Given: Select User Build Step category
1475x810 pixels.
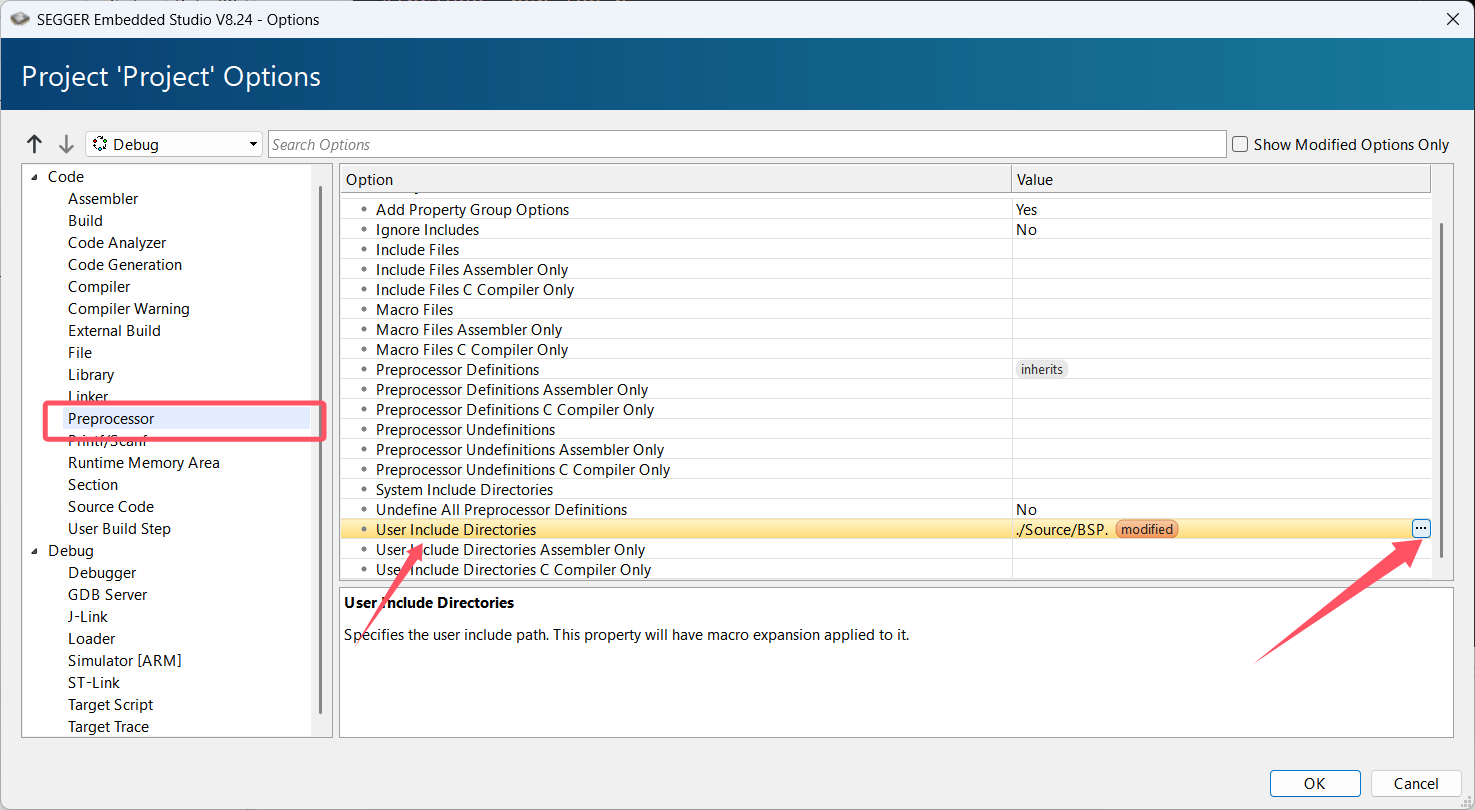Looking at the screenshot, I should pyautogui.click(x=119, y=529).
